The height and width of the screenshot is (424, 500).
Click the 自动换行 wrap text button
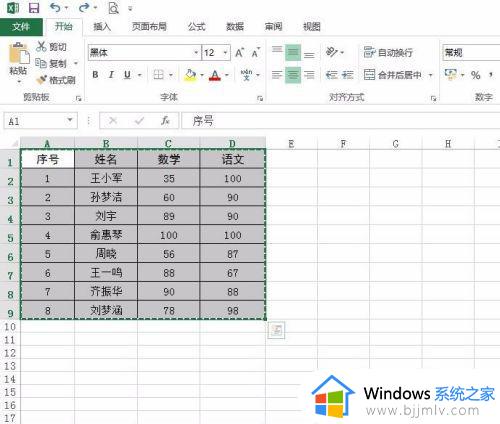tap(388, 52)
